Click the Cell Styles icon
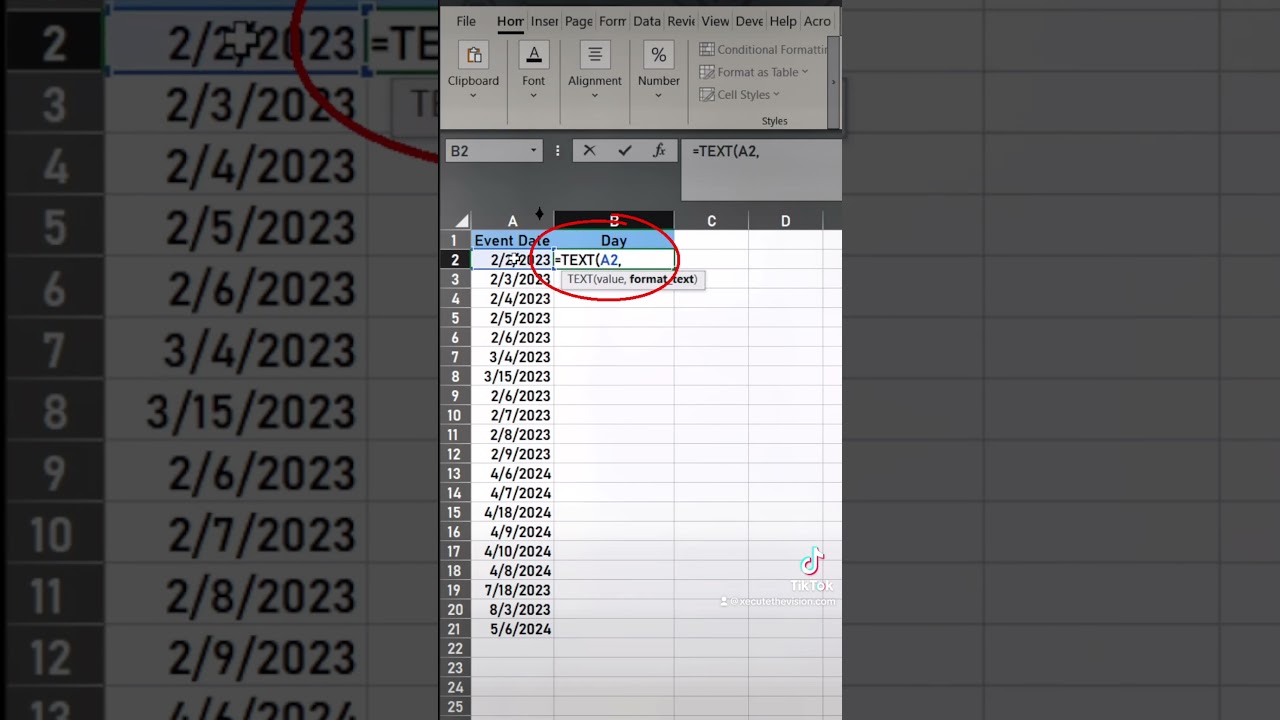 pos(707,94)
